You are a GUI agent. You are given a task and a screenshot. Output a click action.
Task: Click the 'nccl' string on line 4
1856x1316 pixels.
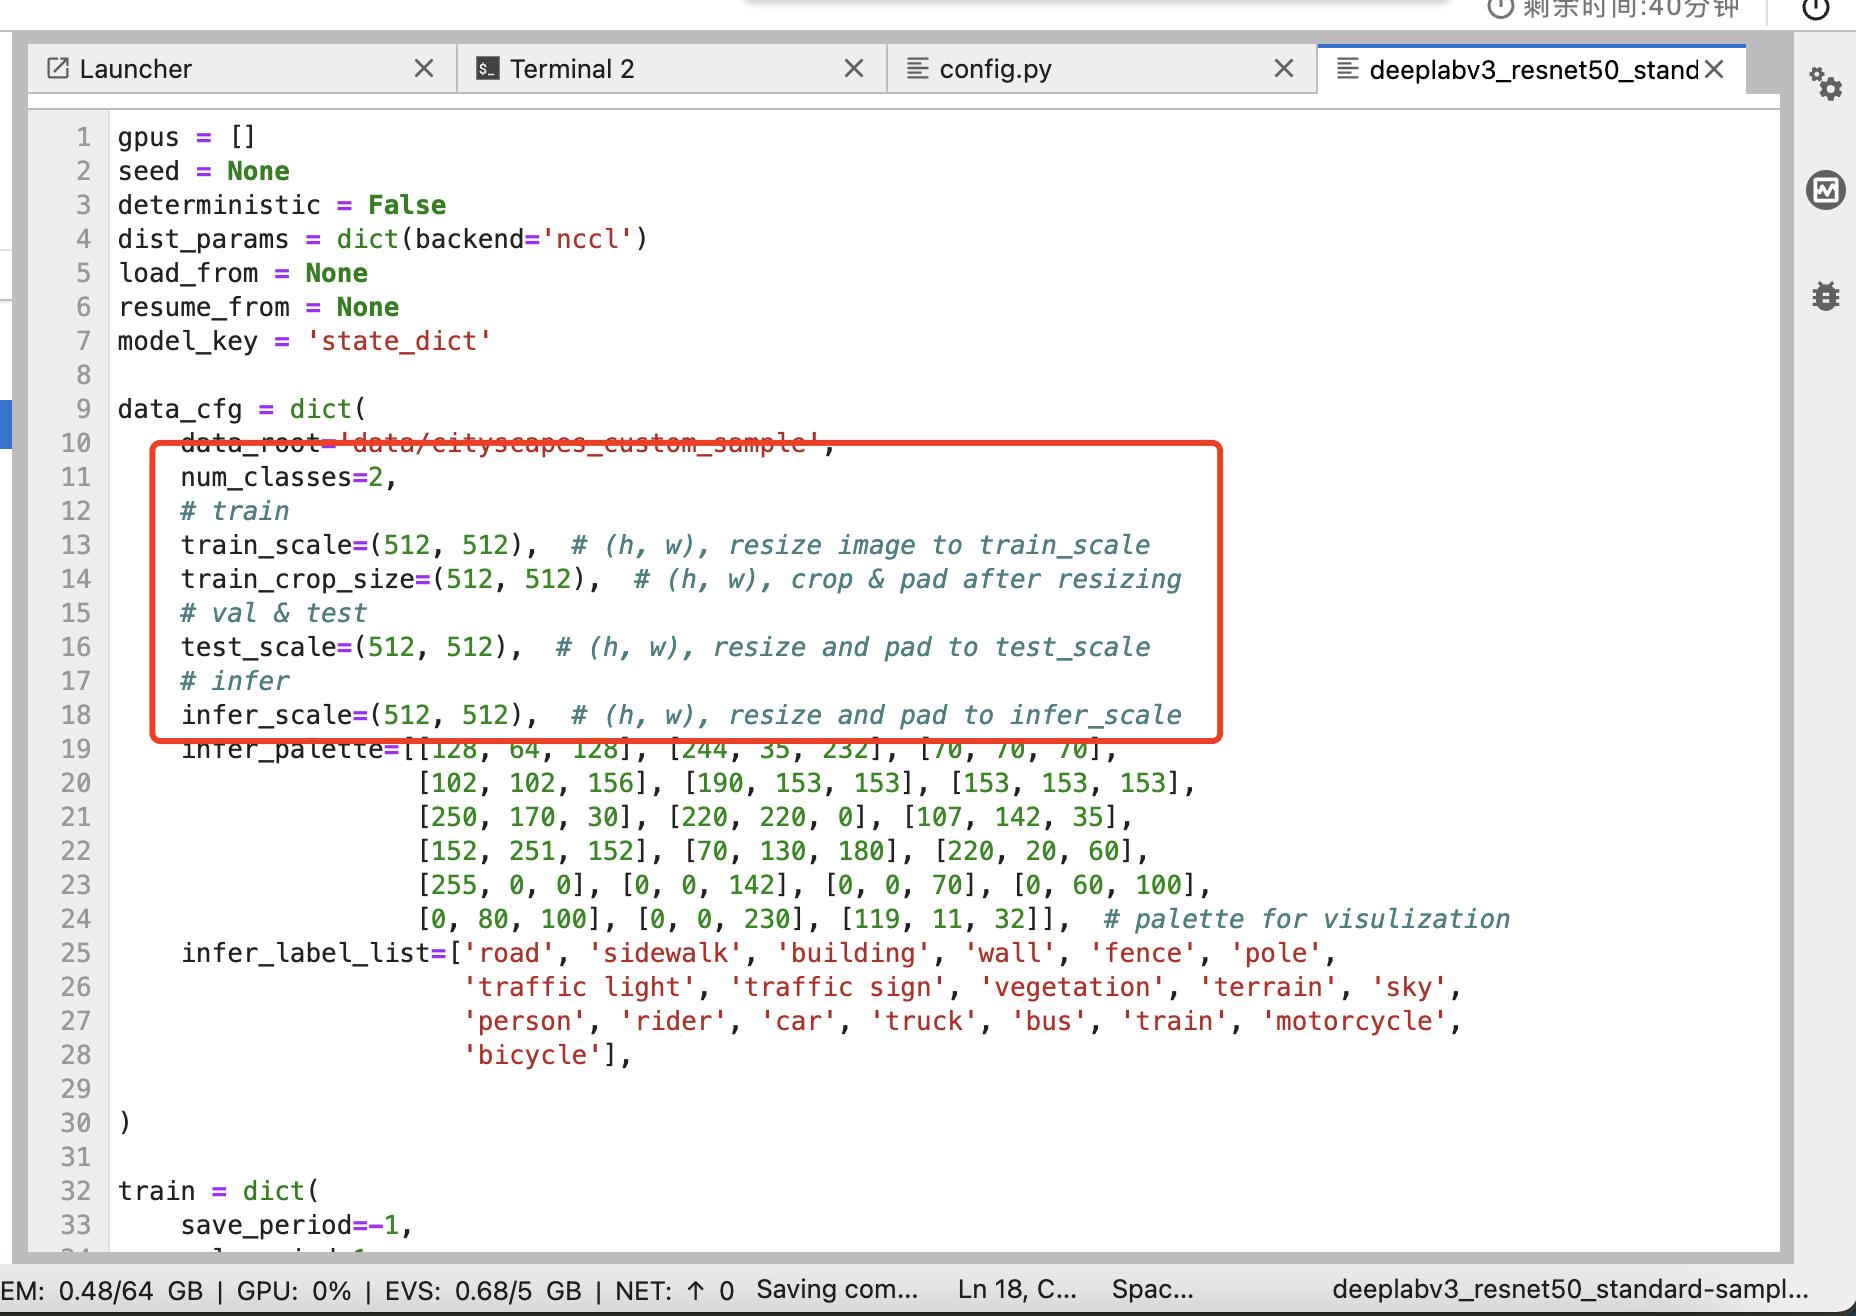point(587,239)
